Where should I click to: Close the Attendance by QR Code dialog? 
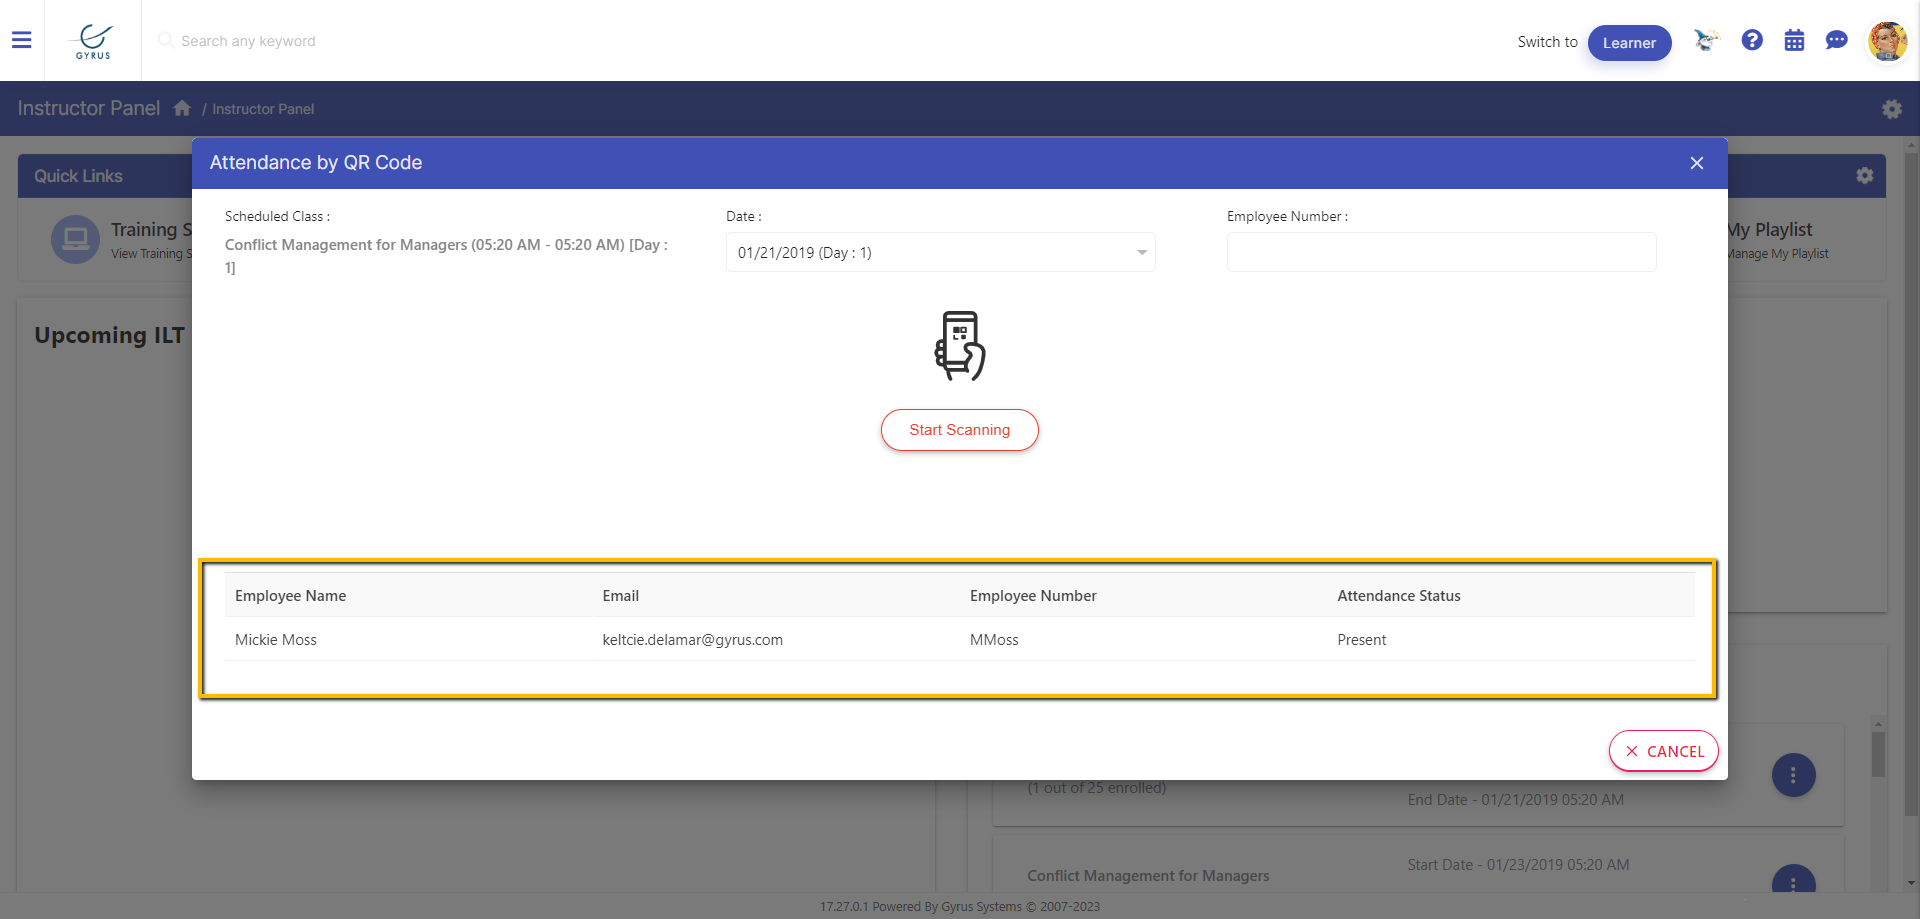pyautogui.click(x=1696, y=163)
